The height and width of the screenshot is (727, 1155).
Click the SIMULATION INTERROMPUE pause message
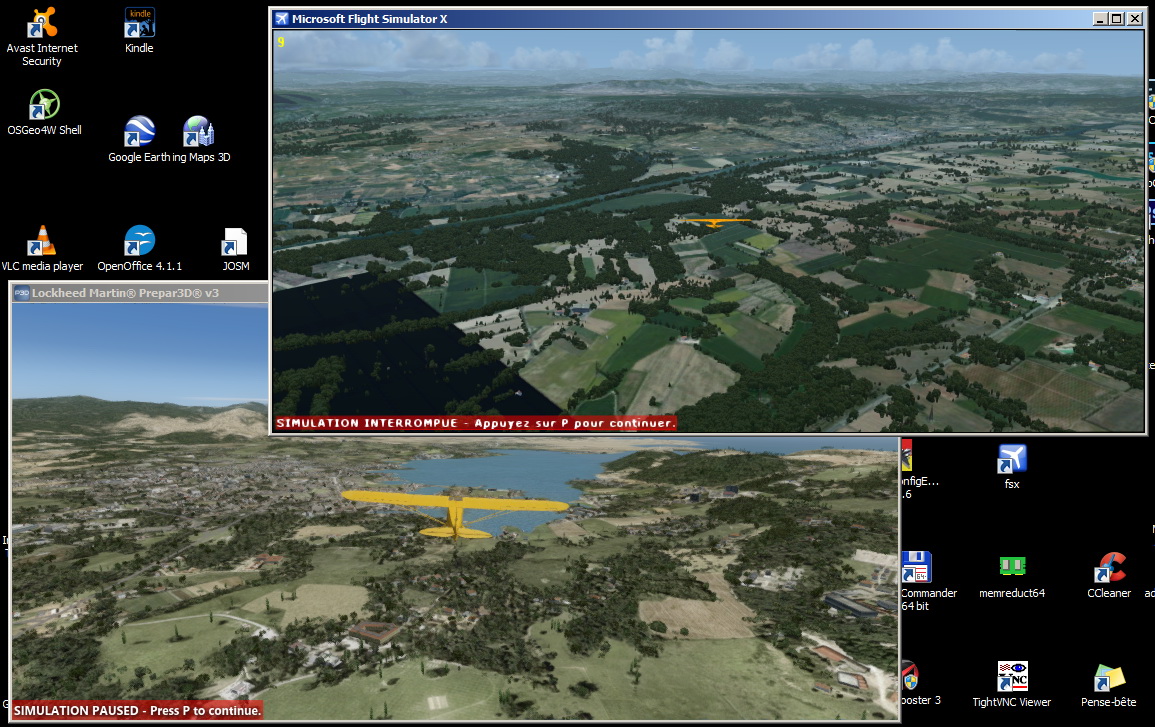[x=474, y=423]
